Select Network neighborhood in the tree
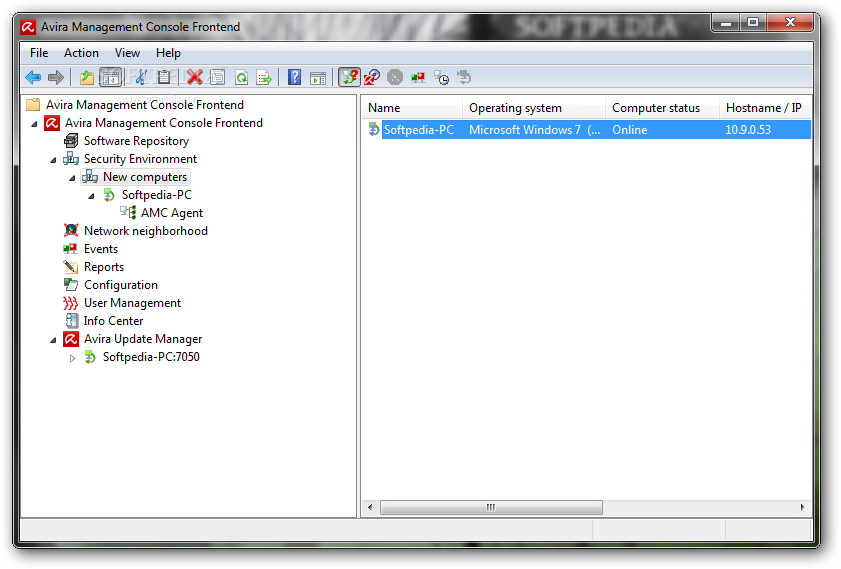This screenshot has width=841, height=569. [146, 231]
